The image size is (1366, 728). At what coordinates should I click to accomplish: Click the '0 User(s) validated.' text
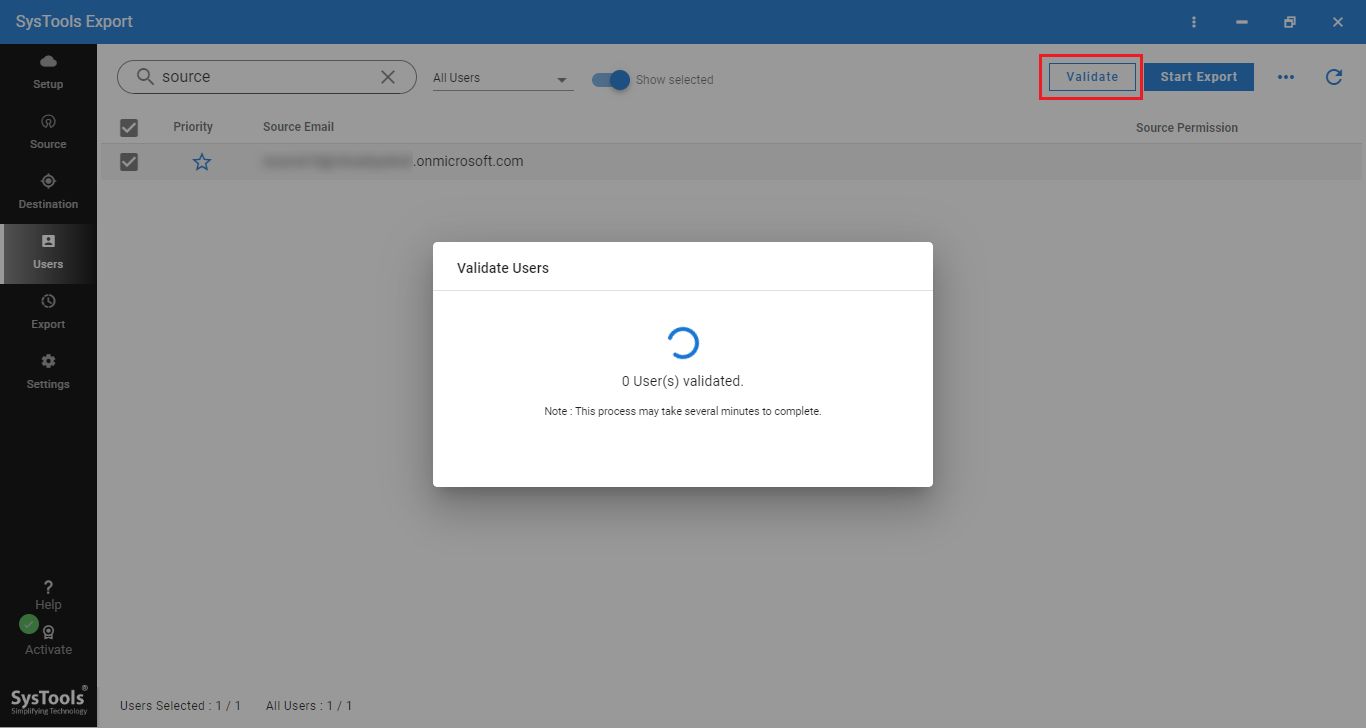click(683, 381)
